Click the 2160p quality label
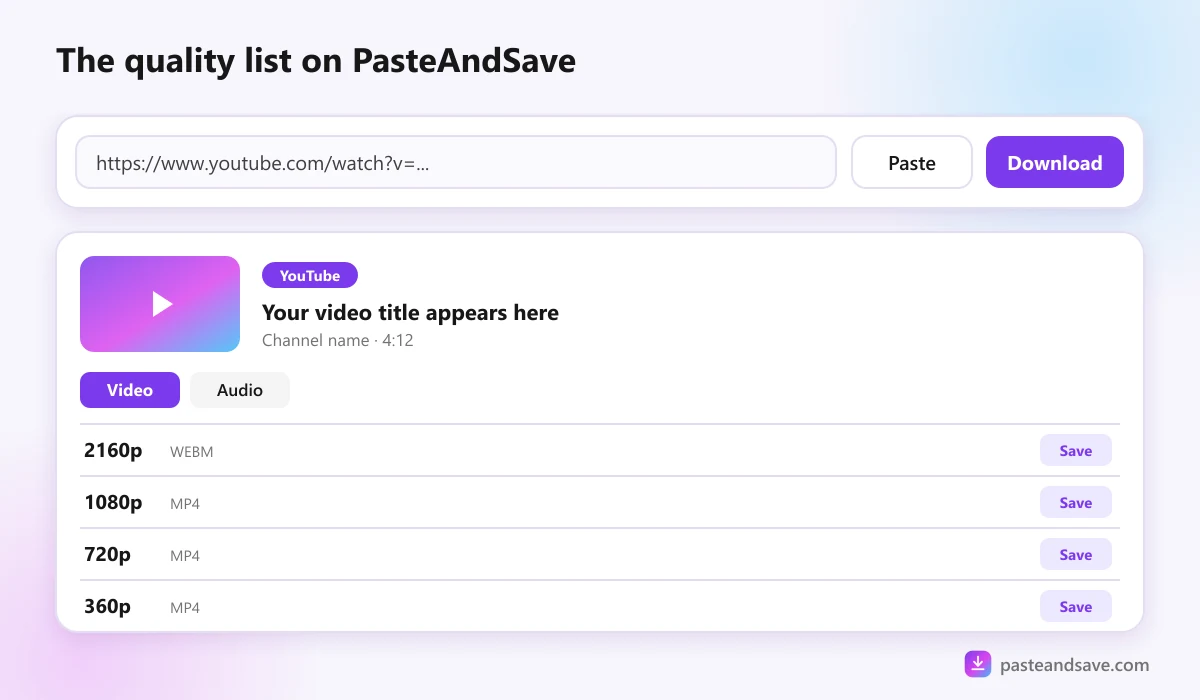 click(113, 450)
